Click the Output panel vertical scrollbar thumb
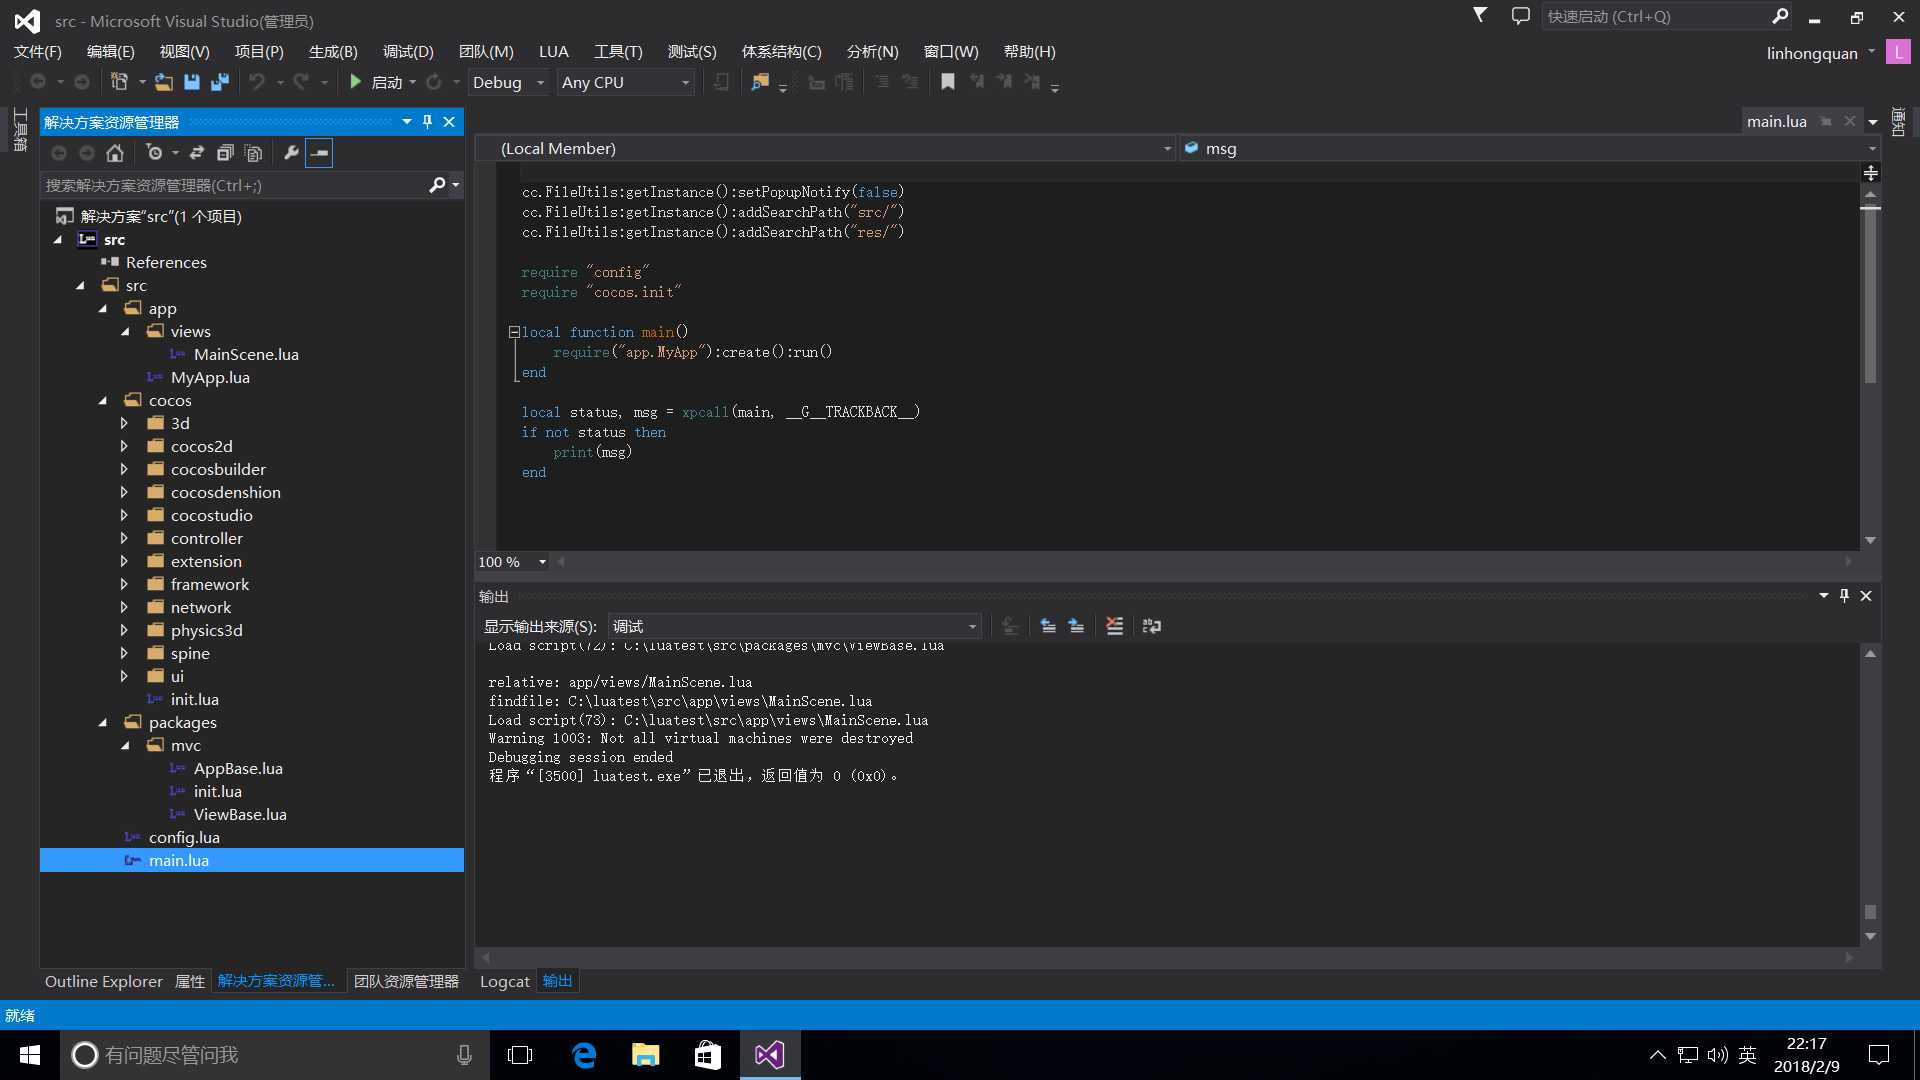This screenshot has height=1080, width=1920. [1870, 912]
